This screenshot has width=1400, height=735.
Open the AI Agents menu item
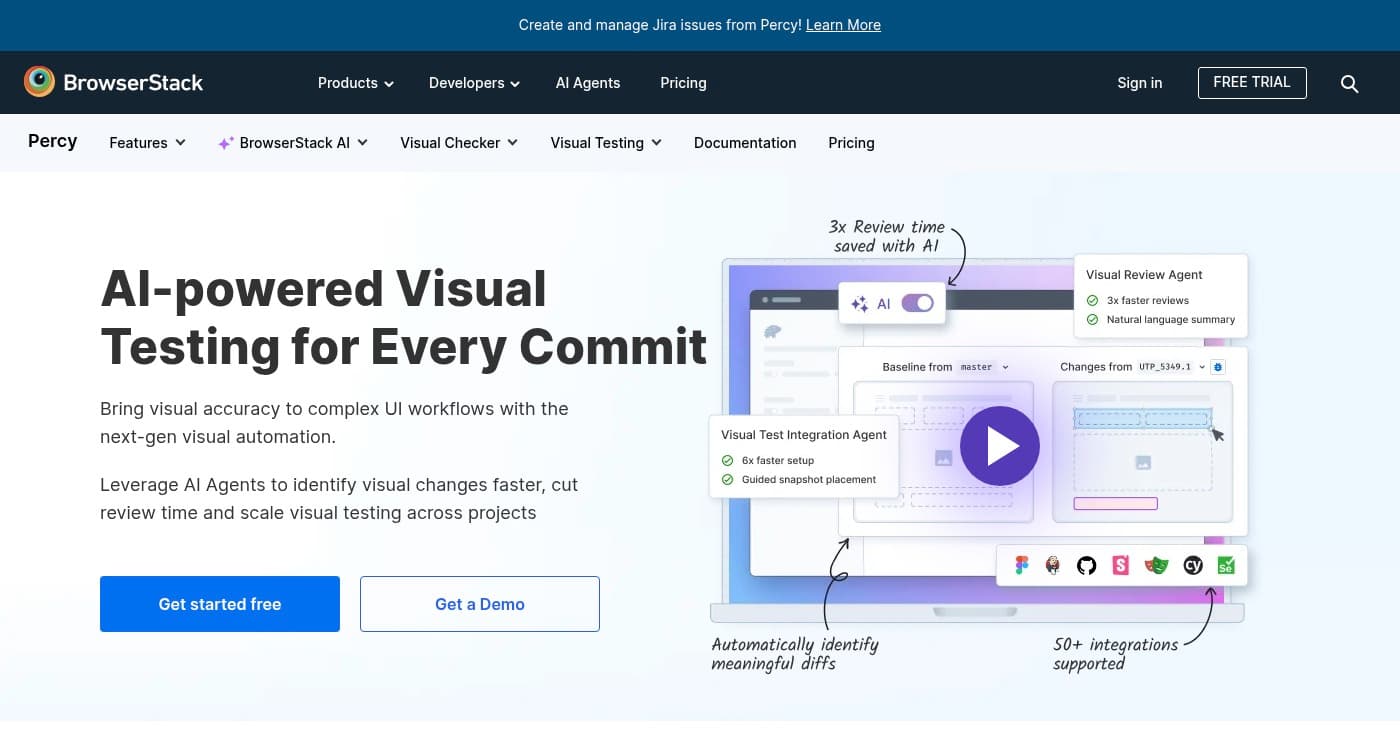click(588, 83)
